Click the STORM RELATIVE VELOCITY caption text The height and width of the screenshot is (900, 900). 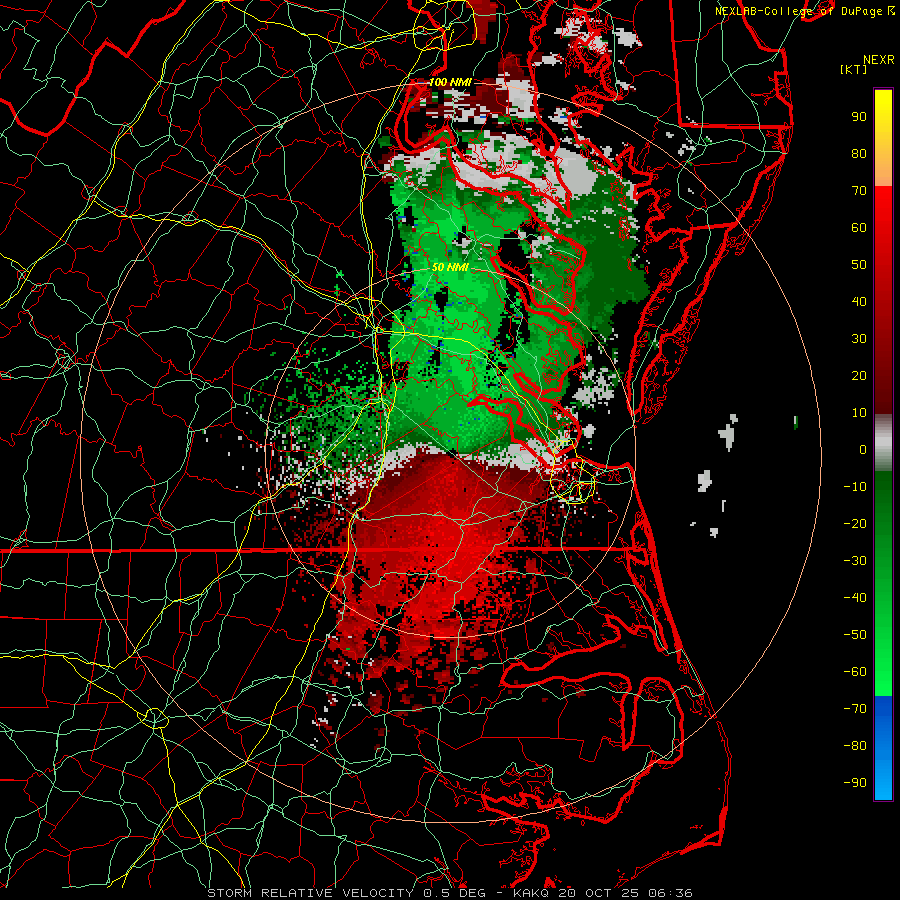(x=311, y=893)
